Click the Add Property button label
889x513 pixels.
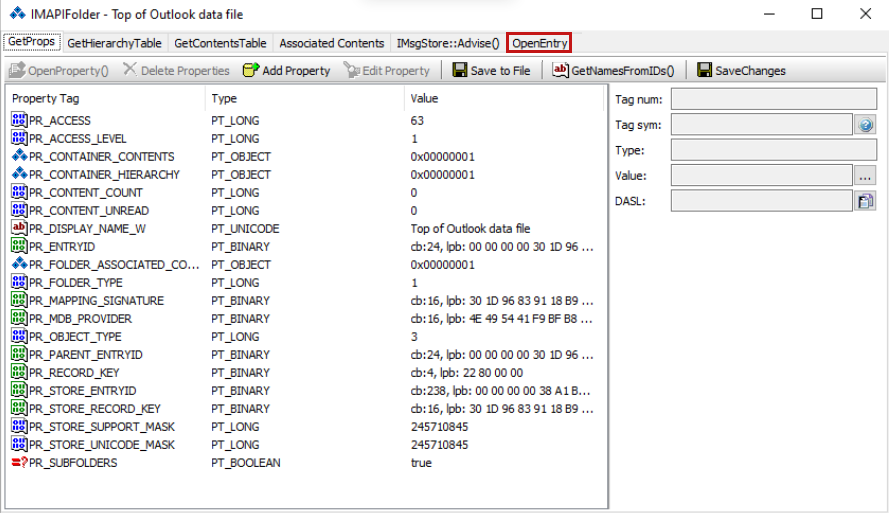(296, 71)
